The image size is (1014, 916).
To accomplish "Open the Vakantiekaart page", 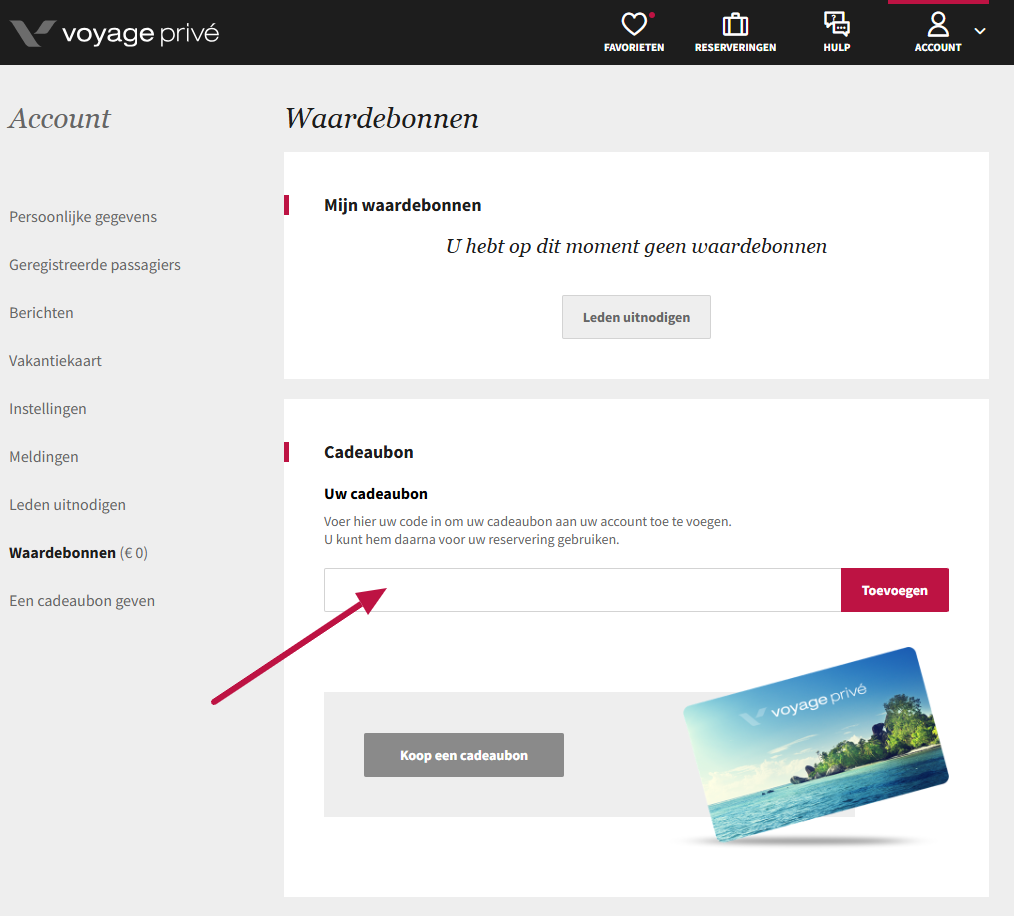I will pos(55,361).
